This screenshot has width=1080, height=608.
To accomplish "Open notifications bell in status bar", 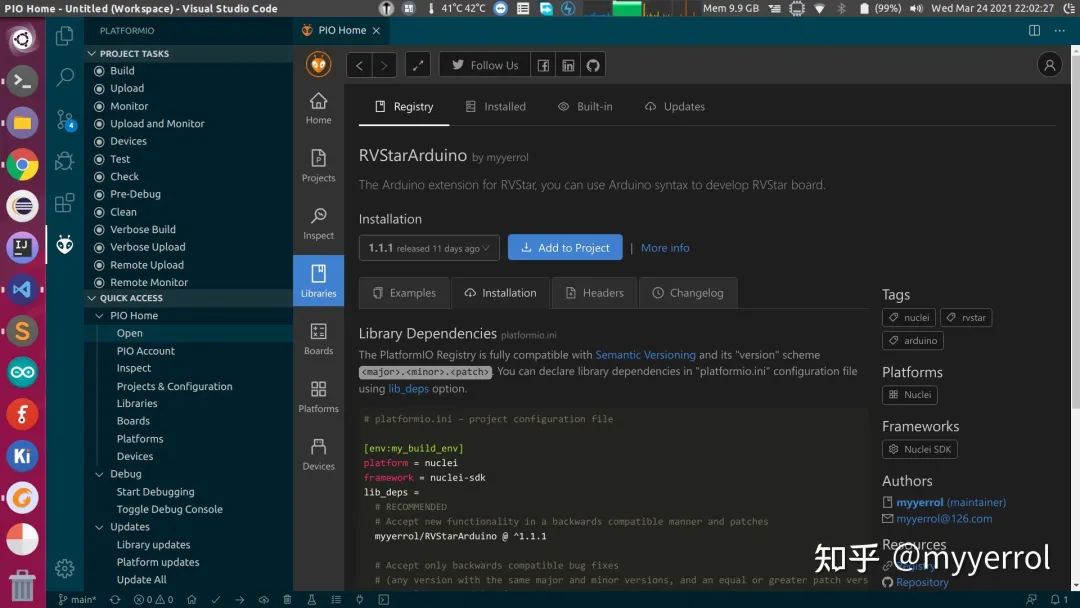I will click(x=1059, y=600).
